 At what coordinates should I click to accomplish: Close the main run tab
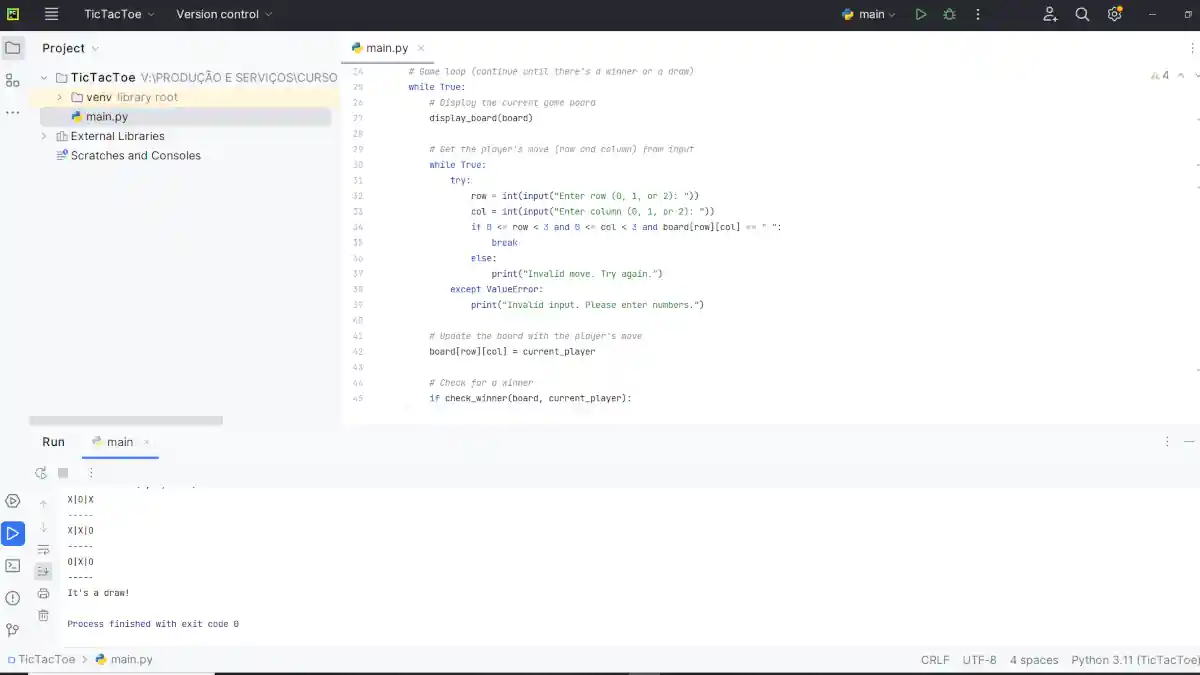[x=147, y=442]
